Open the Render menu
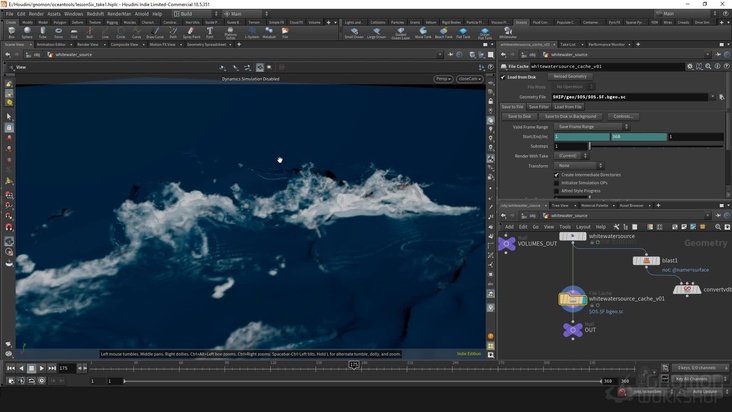Viewport: 732px width, 412px height. point(36,14)
